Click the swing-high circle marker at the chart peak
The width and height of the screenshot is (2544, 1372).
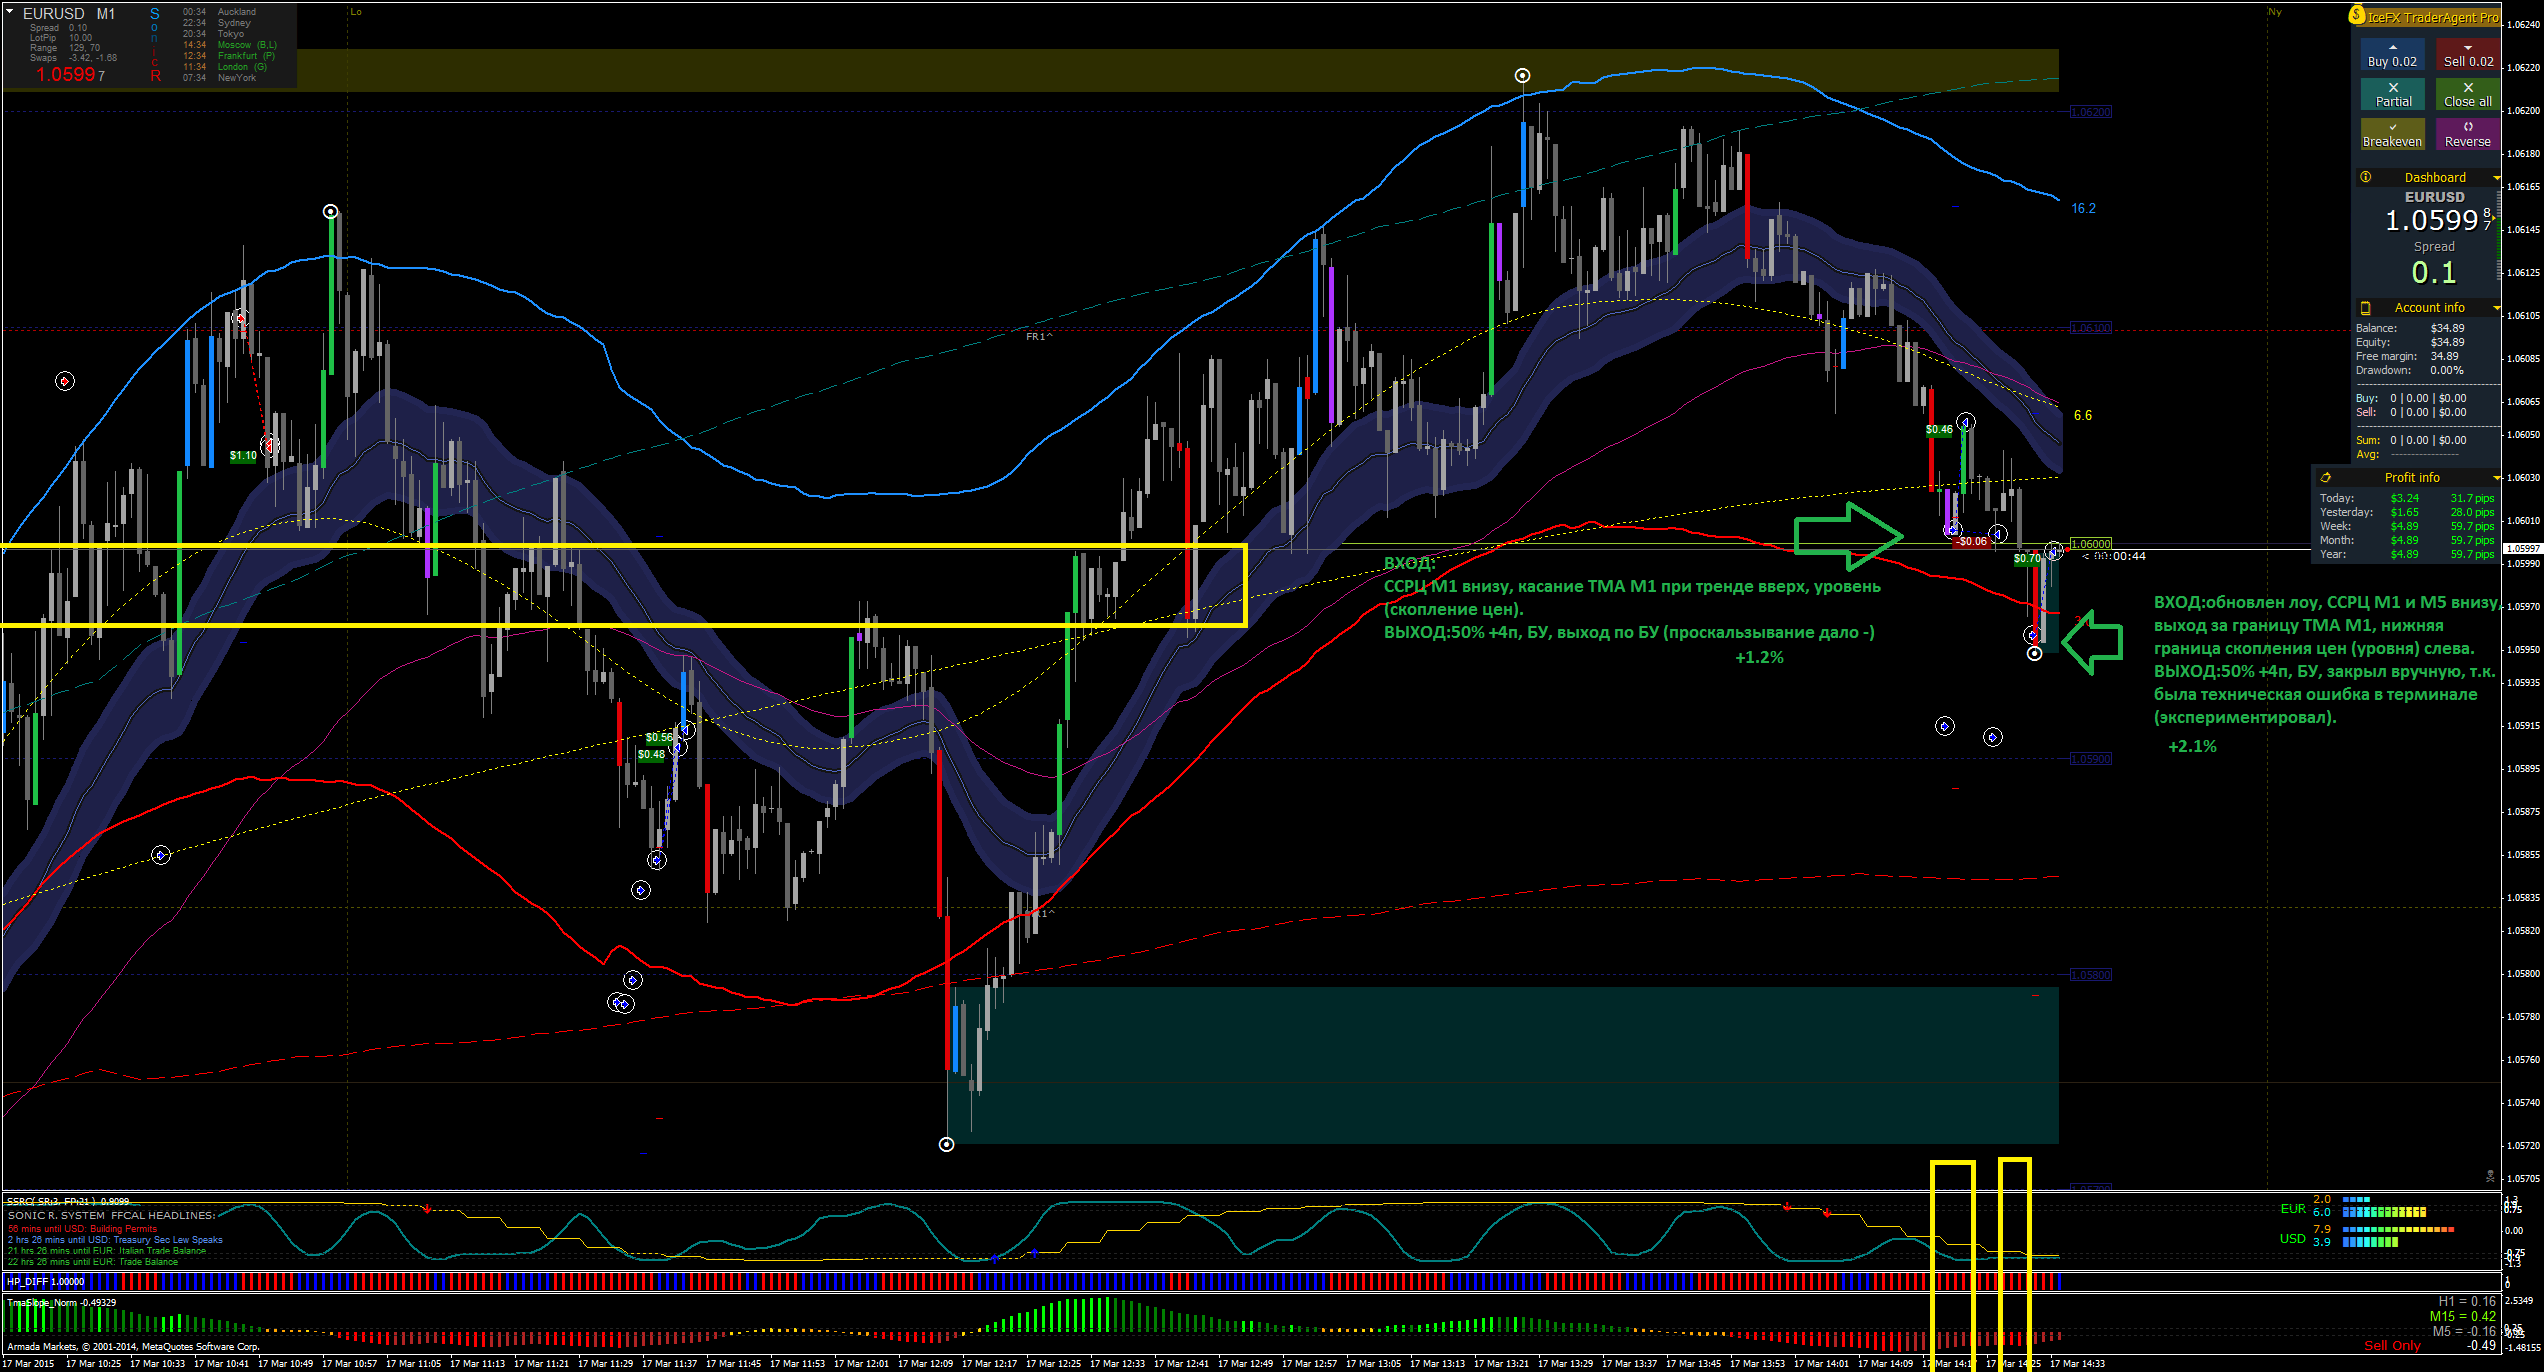pos(1522,76)
